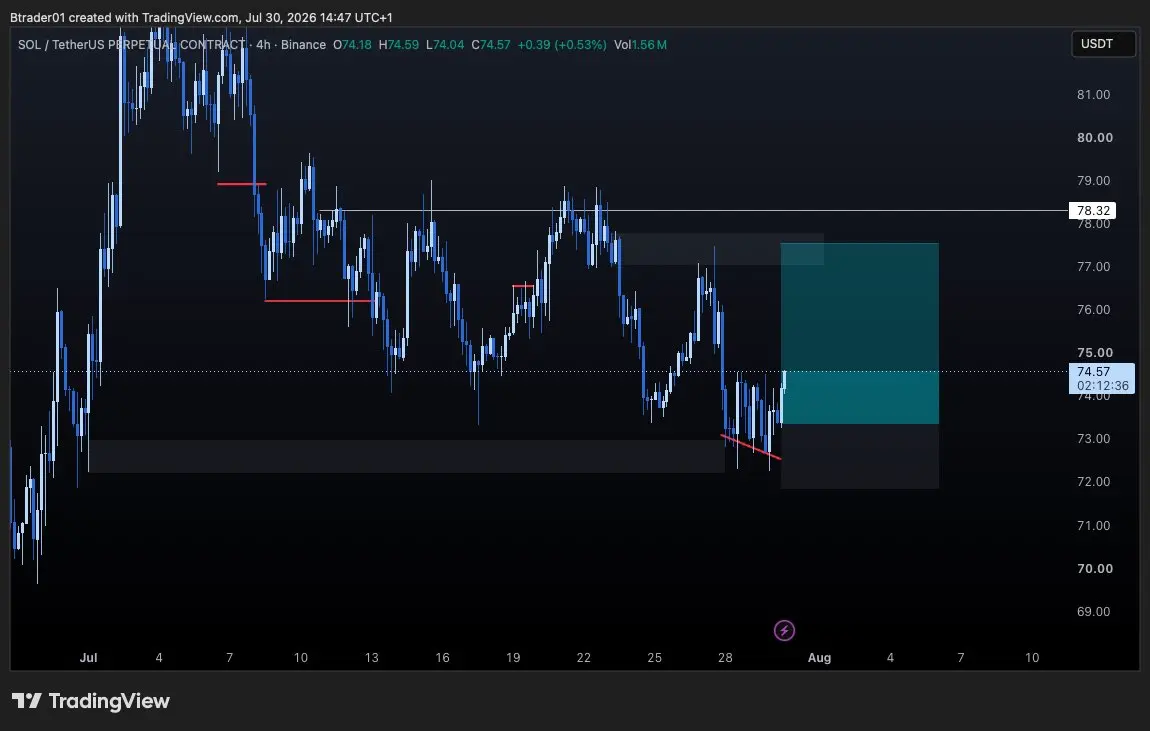Click the 22 date label on time axis
Viewport: 1150px width, 731px height.
coord(584,658)
